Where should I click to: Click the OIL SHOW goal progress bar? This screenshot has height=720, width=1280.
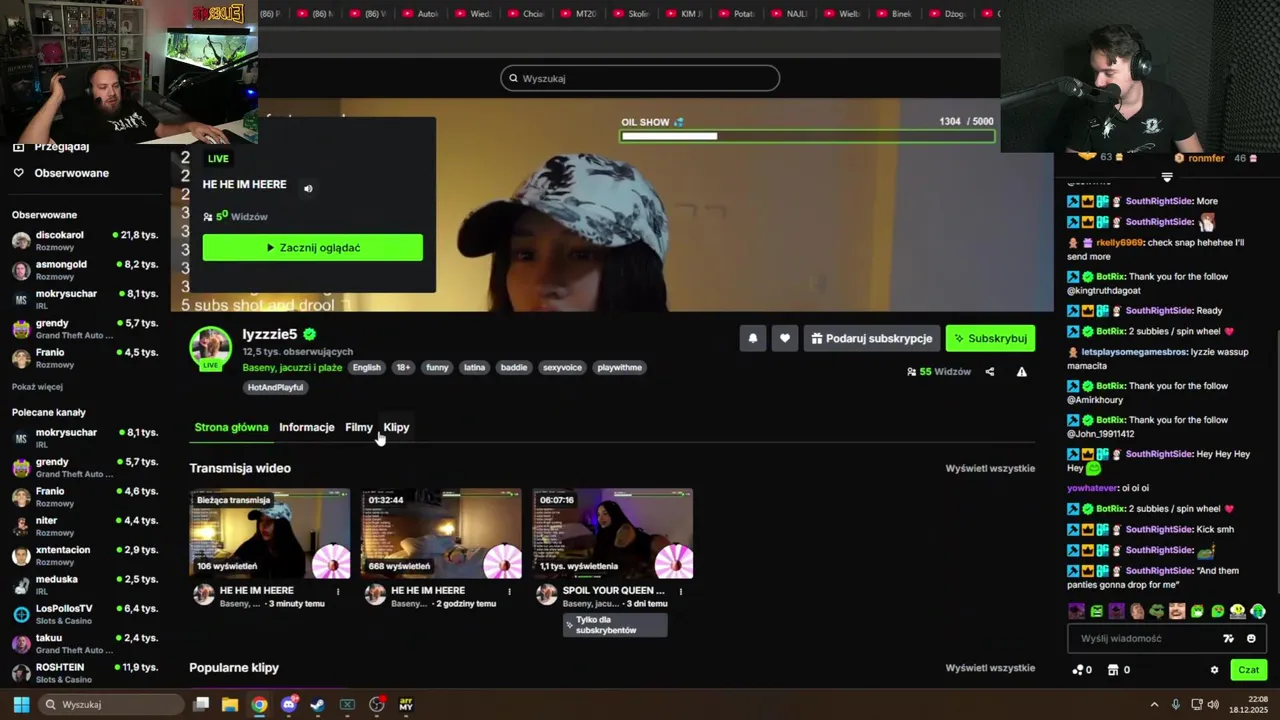click(807, 136)
